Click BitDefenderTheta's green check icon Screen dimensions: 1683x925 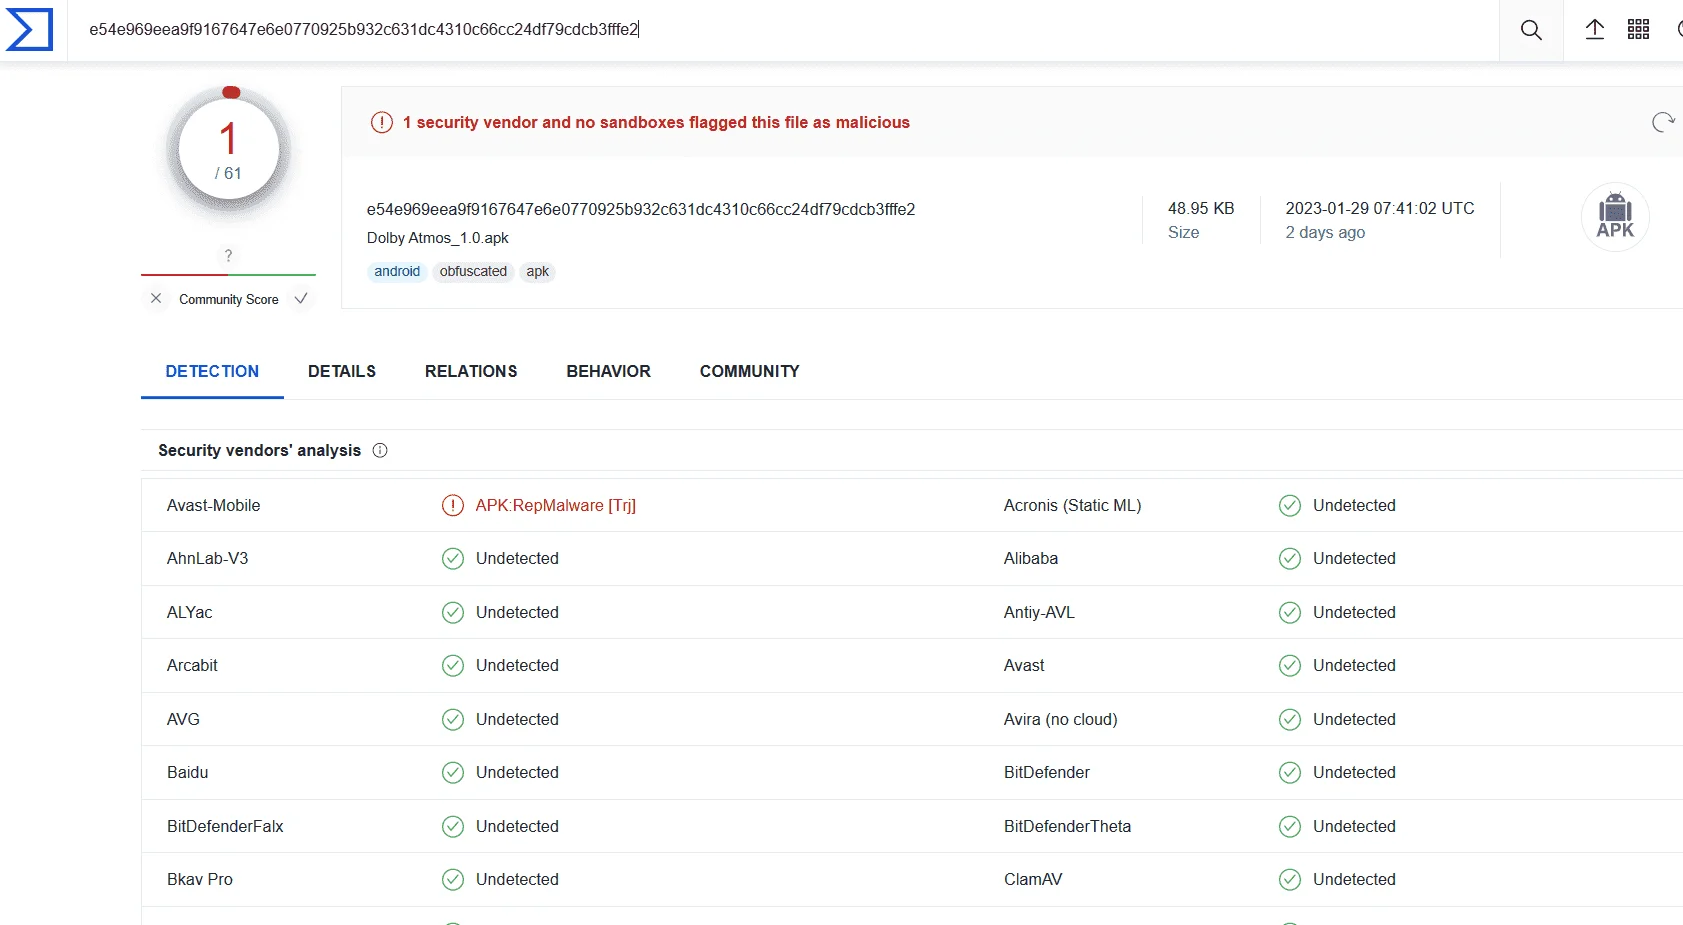pos(1290,826)
